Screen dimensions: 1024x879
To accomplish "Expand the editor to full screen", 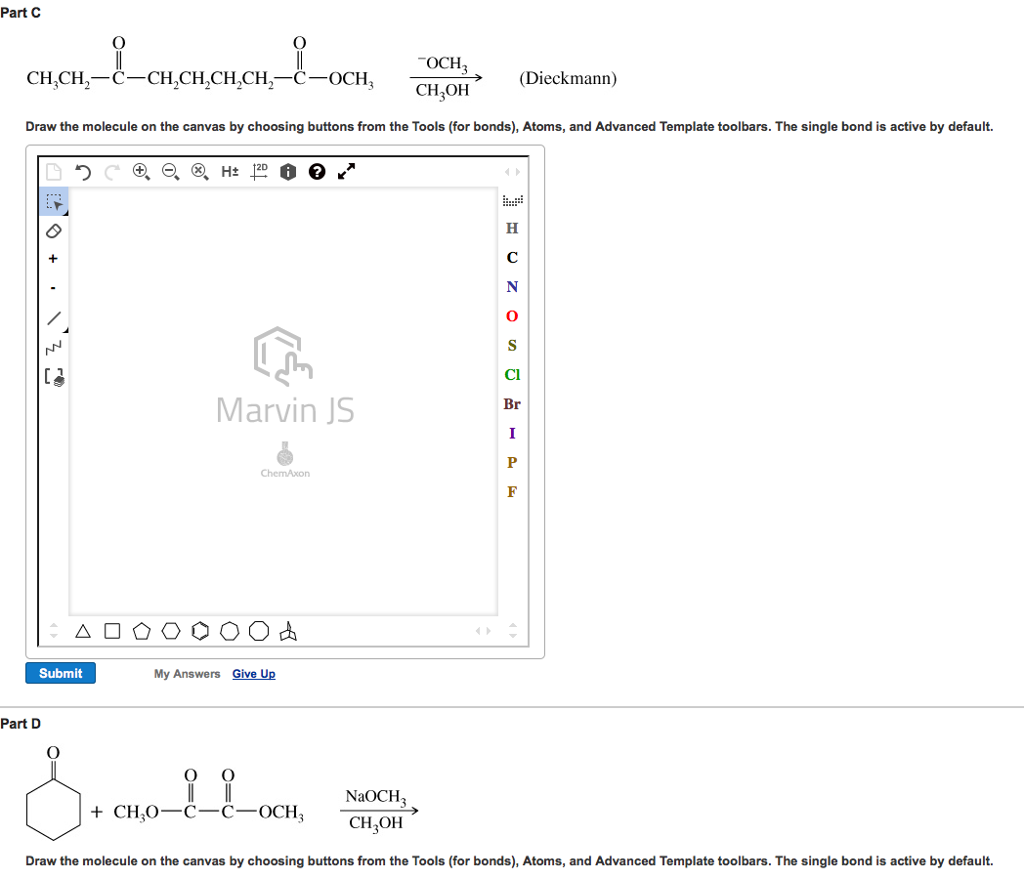I will click(346, 171).
